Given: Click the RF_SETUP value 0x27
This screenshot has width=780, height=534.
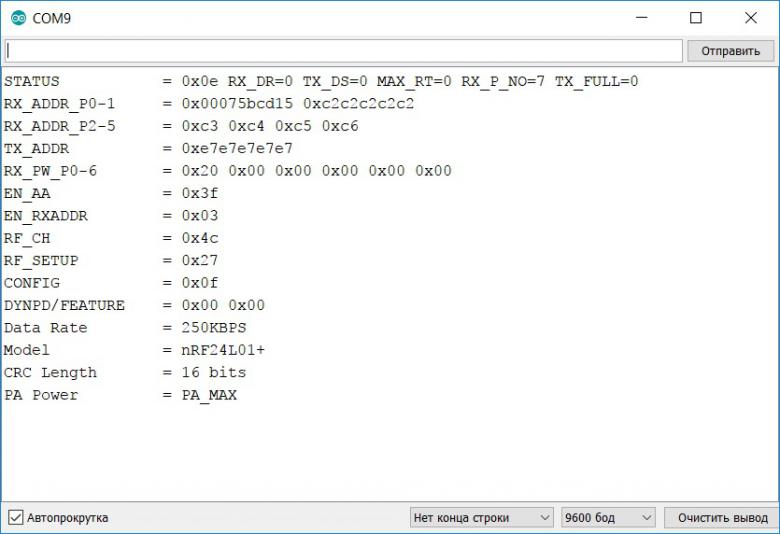Looking at the screenshot, I should tap(200, 260).
